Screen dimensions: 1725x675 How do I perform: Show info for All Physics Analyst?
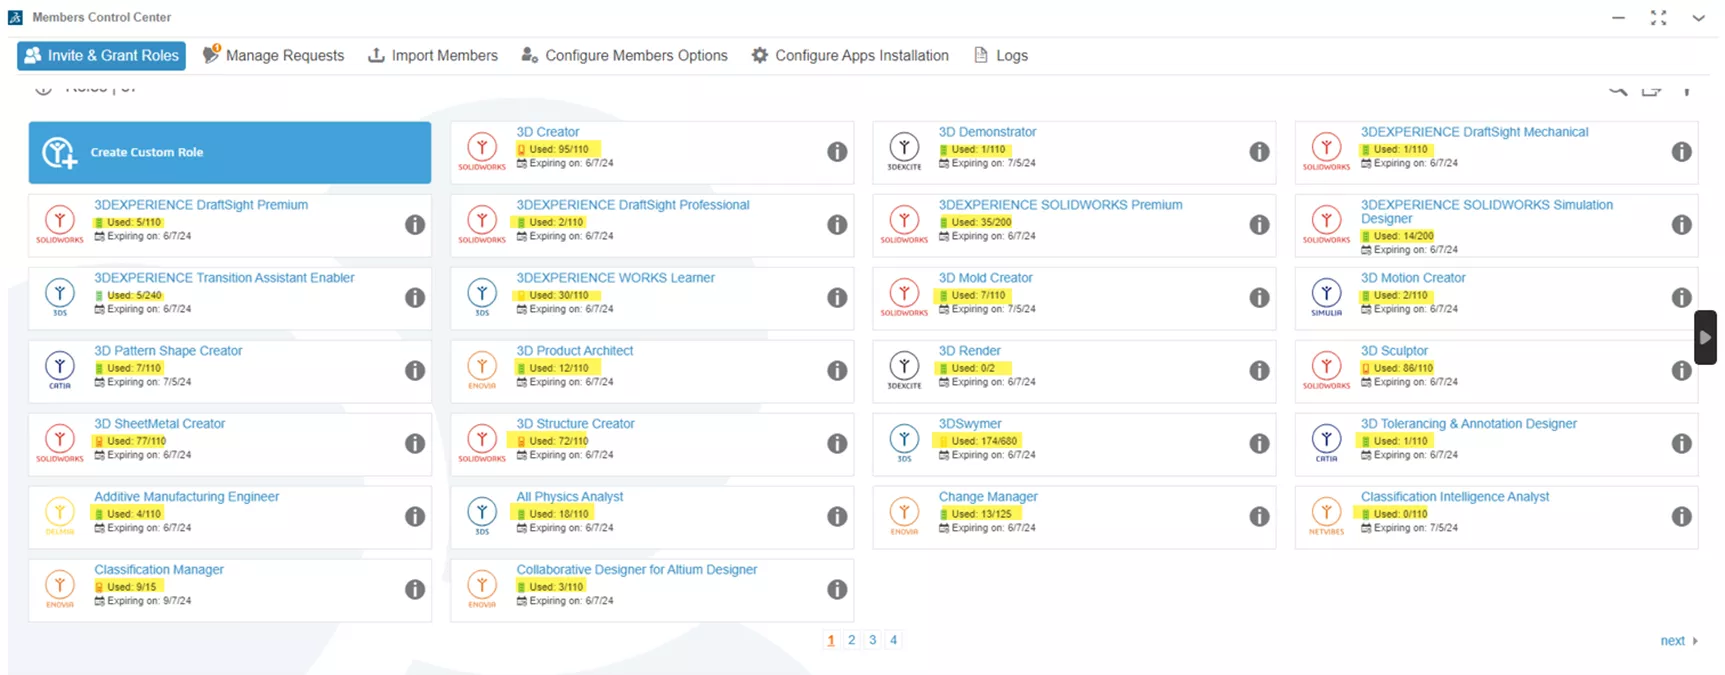click(837, 517)
